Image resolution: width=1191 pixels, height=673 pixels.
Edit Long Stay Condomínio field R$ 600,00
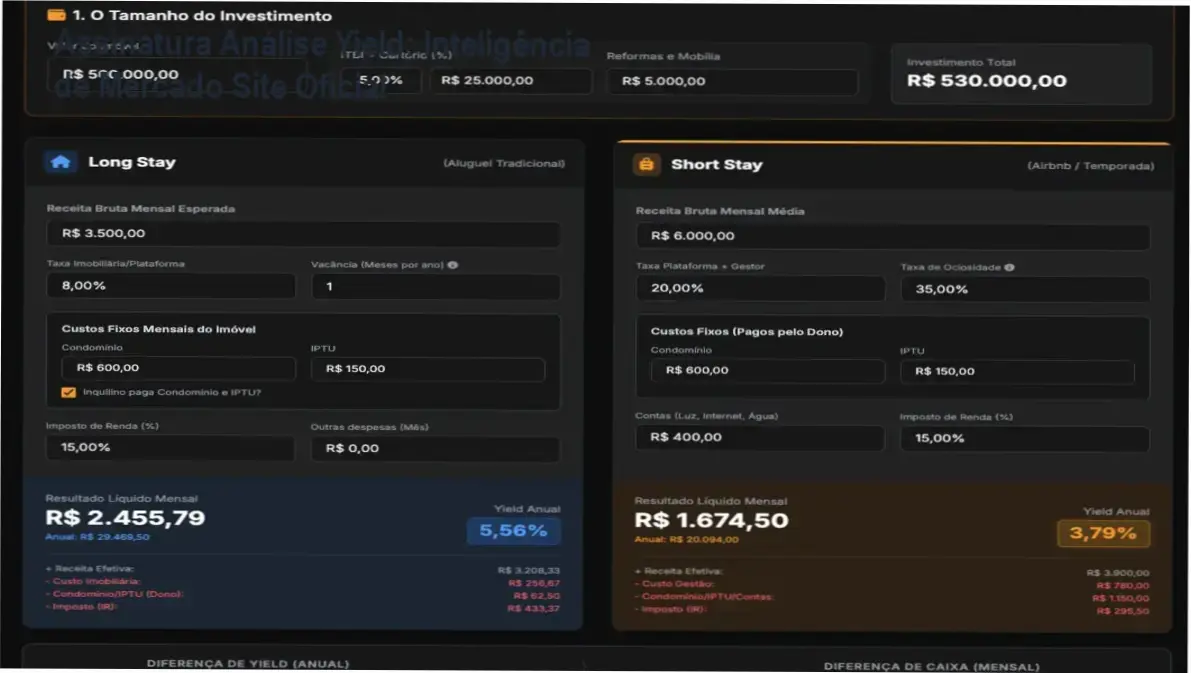(178, 368)
